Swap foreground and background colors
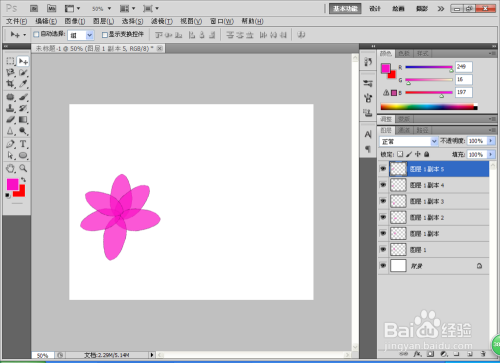The width and height of the screenshot is (500, 363). pos(23,180)
